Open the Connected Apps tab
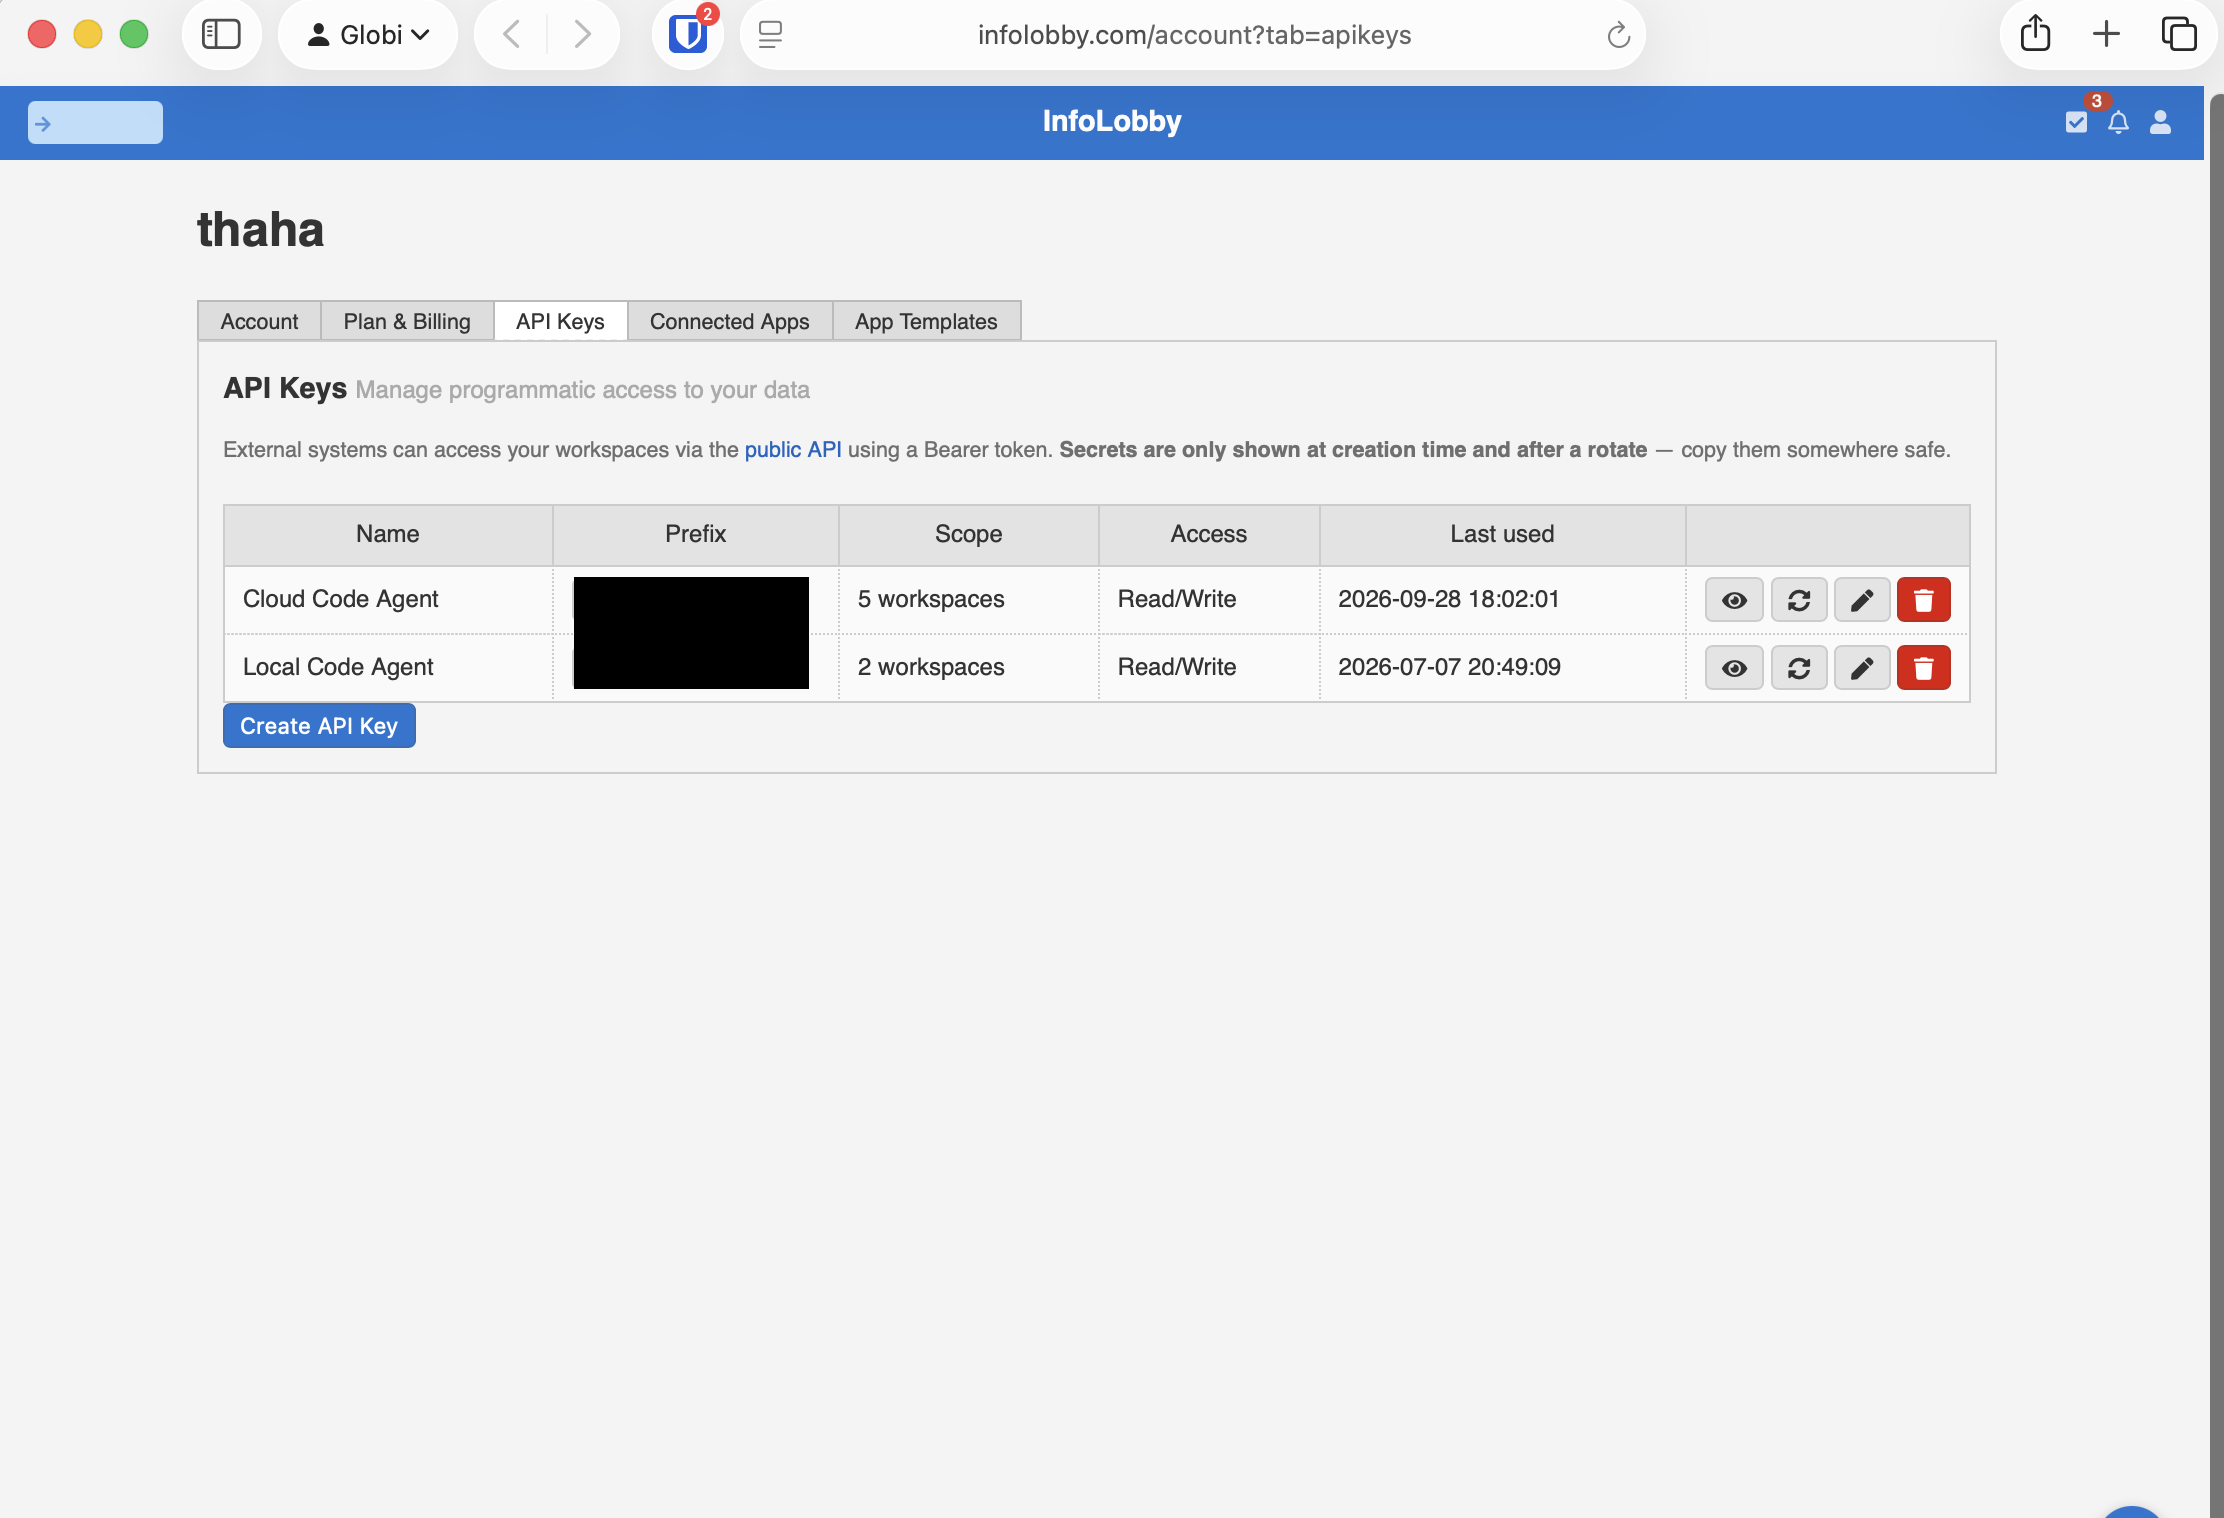 pos(729,321)
